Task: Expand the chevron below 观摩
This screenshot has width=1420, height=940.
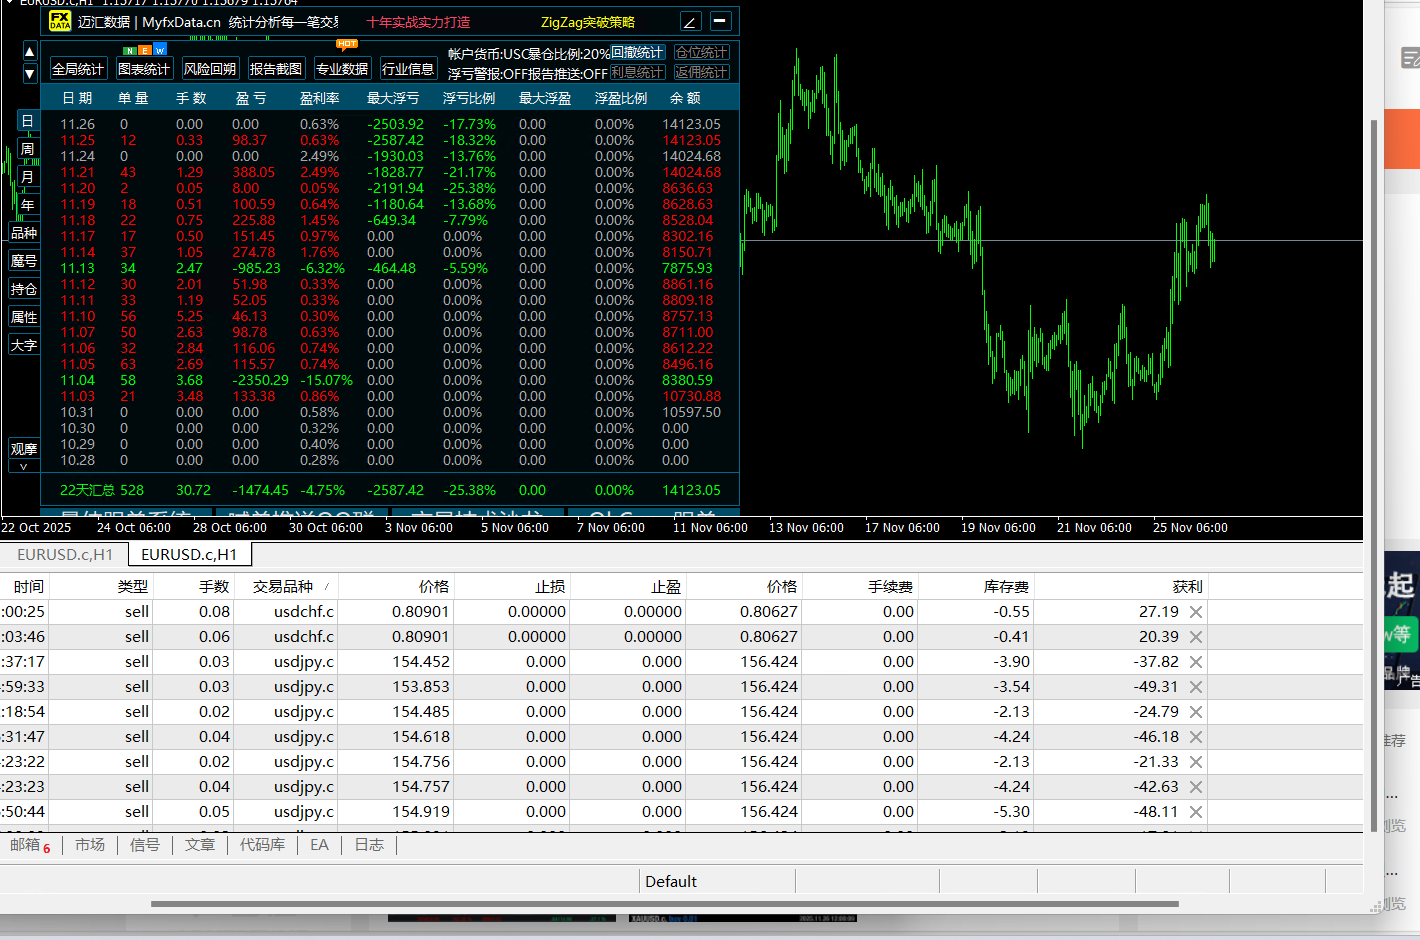Action: [23, 466]
